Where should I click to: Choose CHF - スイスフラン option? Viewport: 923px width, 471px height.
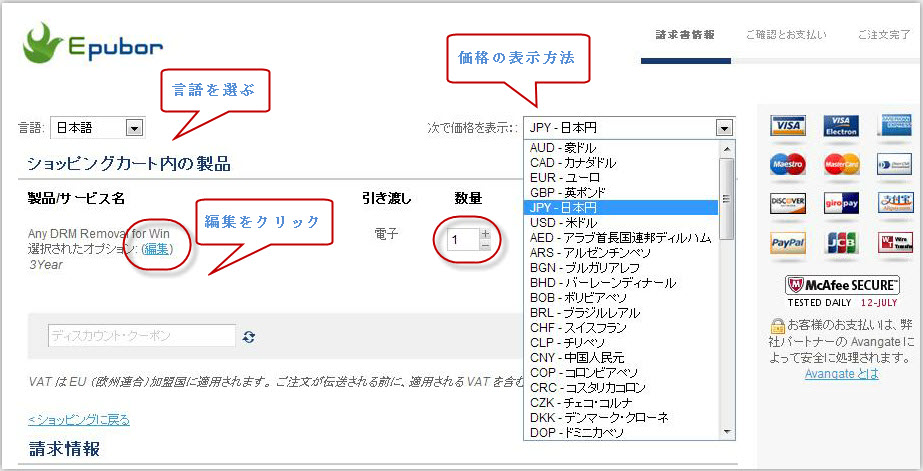[622, 327]
